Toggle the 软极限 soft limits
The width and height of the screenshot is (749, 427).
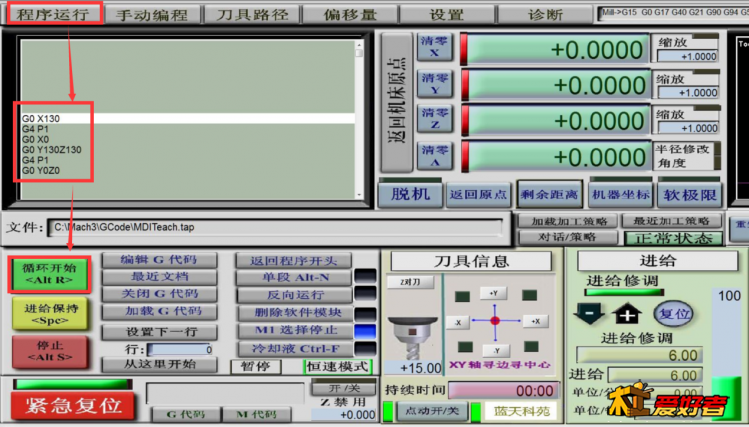(689, 195)
